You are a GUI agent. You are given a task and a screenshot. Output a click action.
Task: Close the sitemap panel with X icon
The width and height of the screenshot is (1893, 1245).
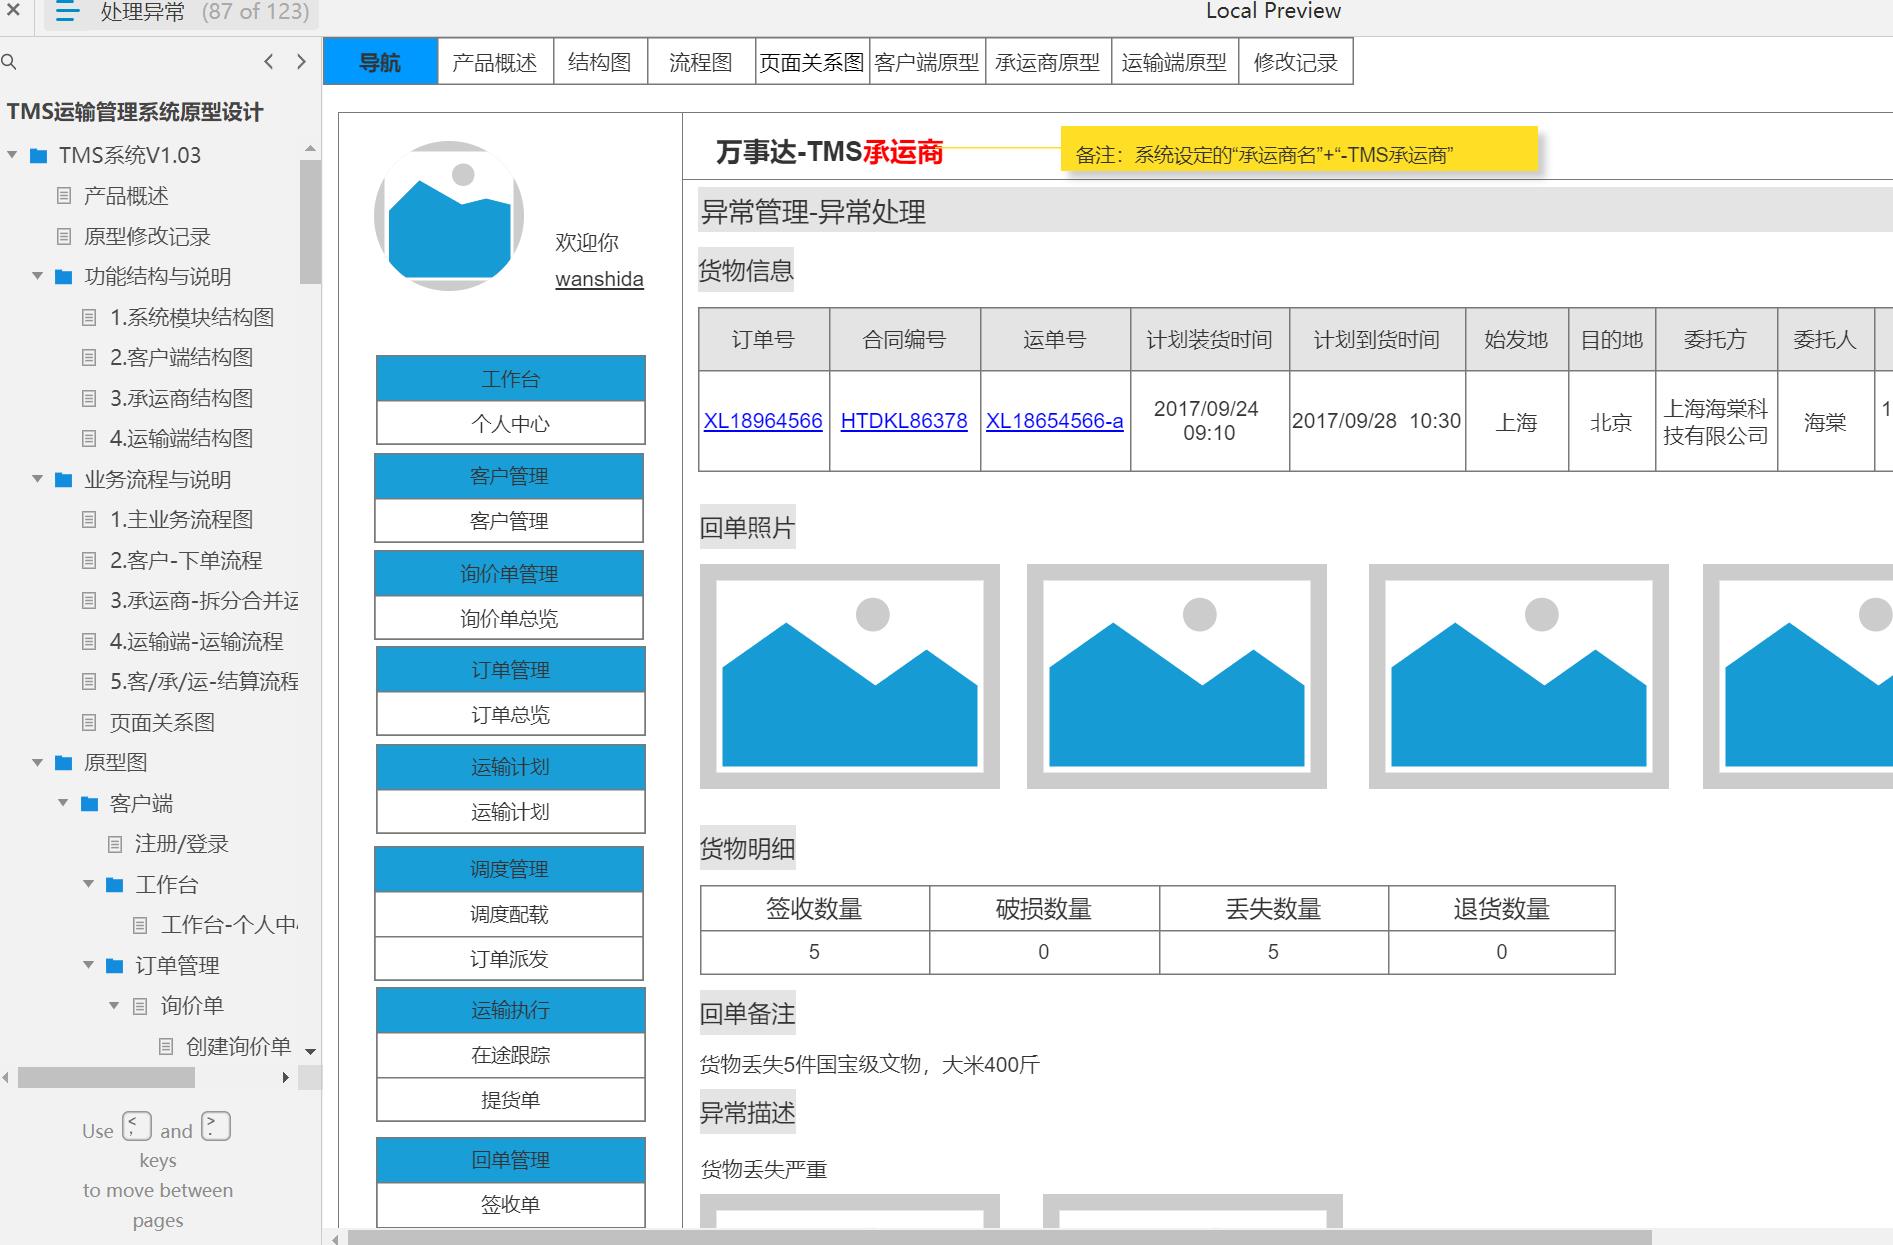(13, 11)
